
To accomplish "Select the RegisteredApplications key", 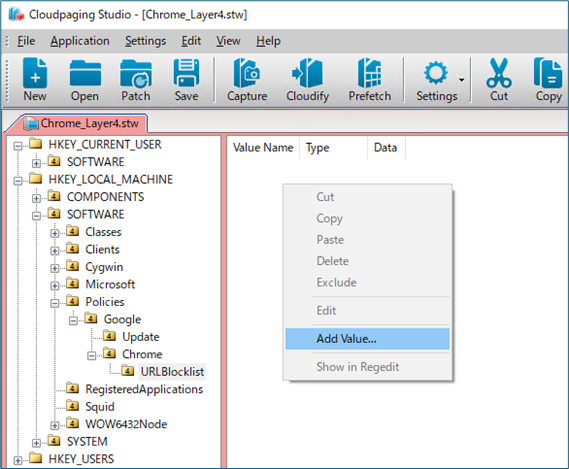I will click(x=144, y=389).
